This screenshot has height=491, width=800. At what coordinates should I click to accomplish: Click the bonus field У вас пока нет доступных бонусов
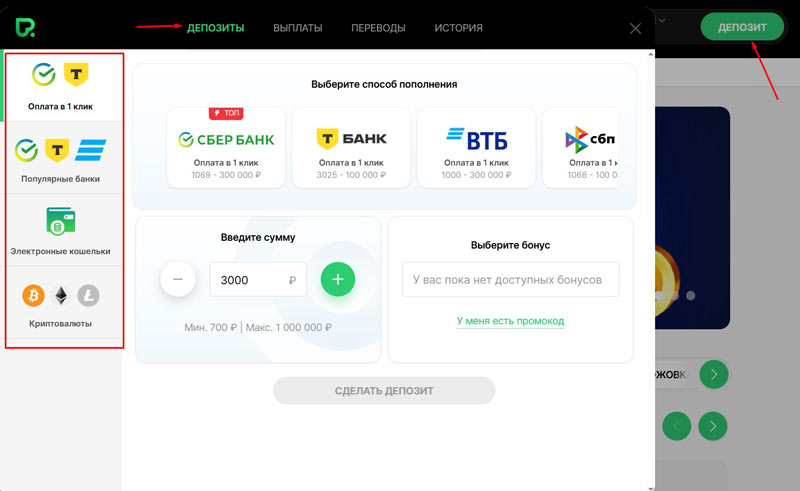pyautogui.click(x=510, y=280)
